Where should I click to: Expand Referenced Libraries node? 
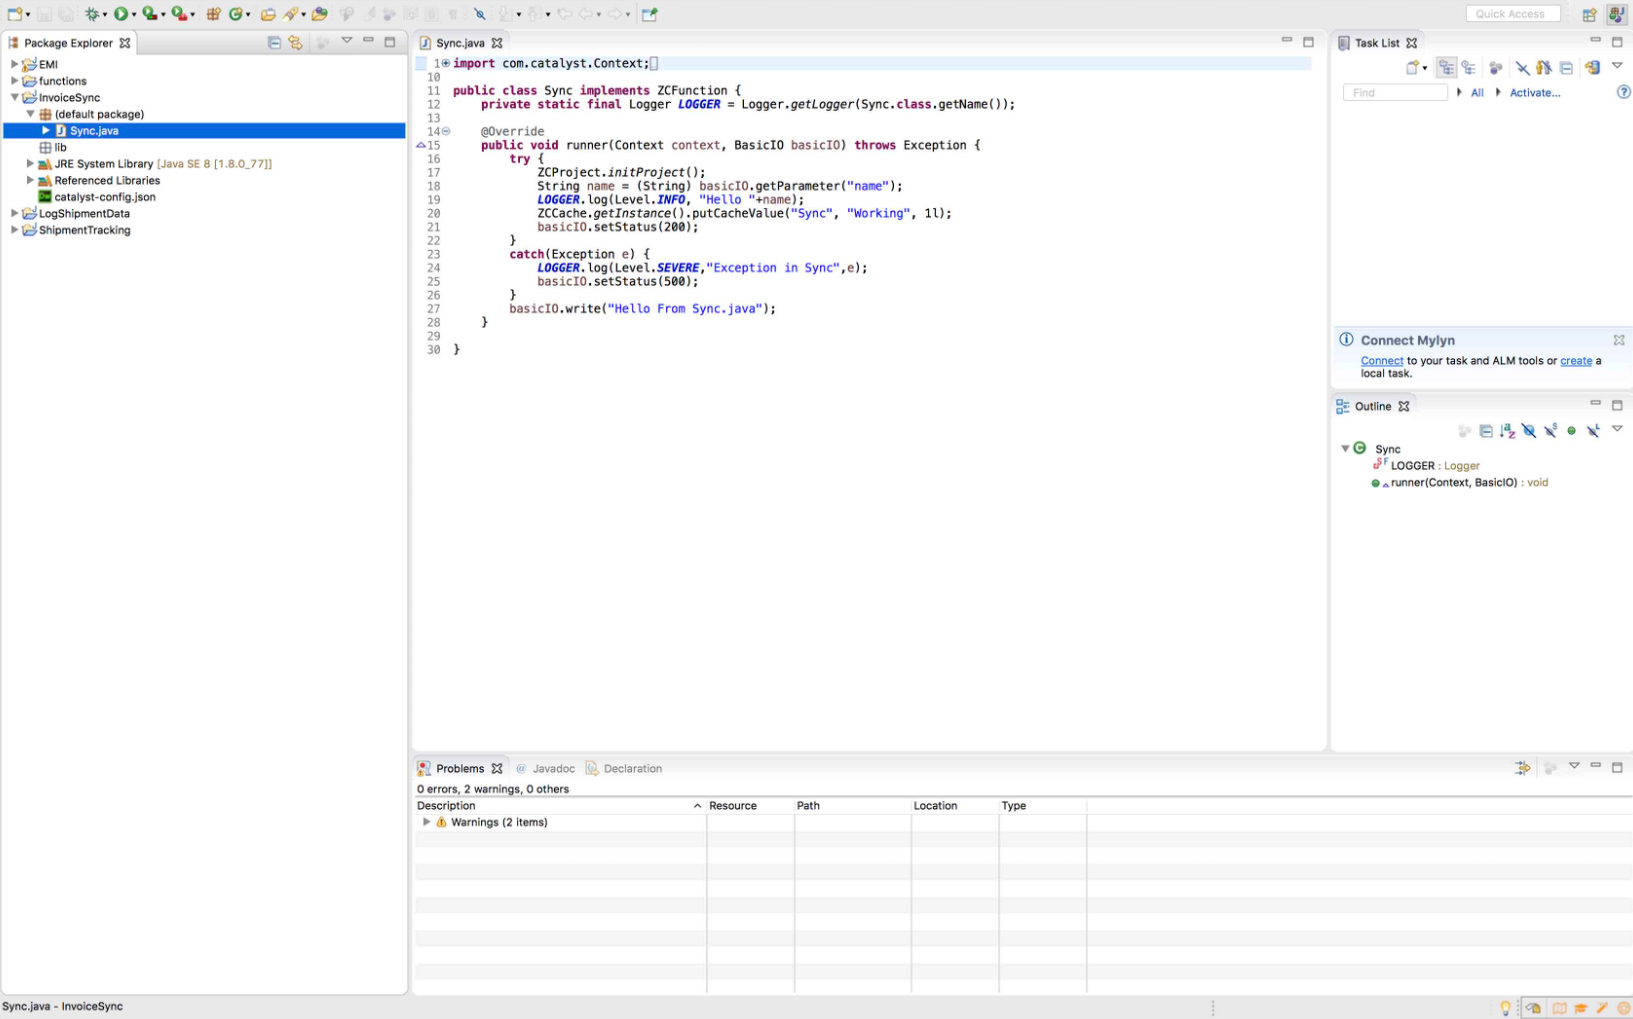30,181
